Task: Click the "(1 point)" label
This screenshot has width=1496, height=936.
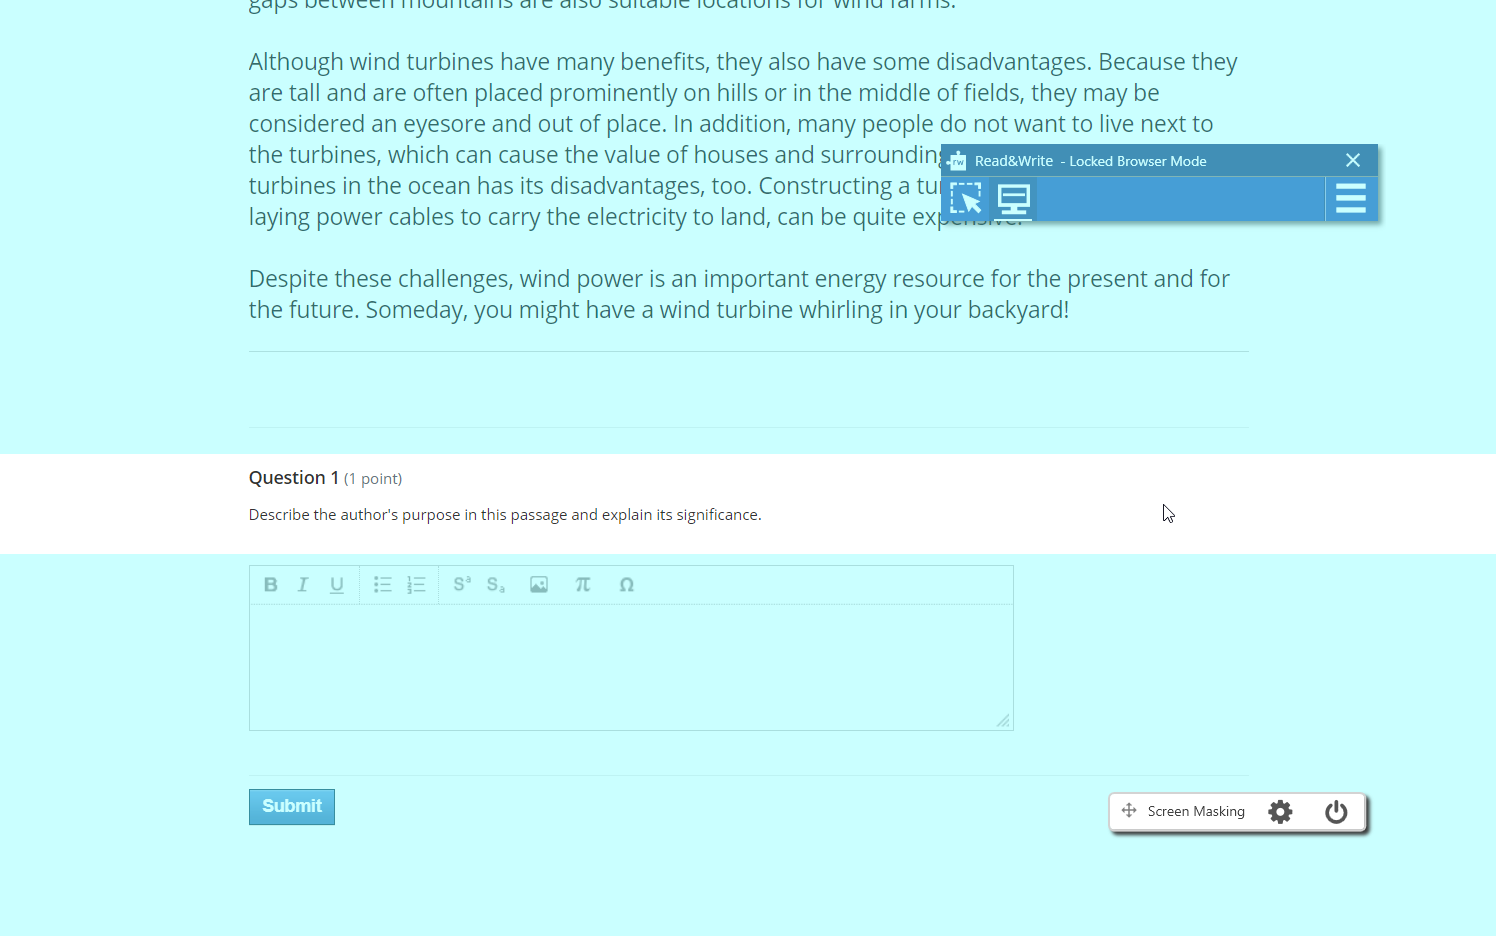Action: click(x=373, y=479)
